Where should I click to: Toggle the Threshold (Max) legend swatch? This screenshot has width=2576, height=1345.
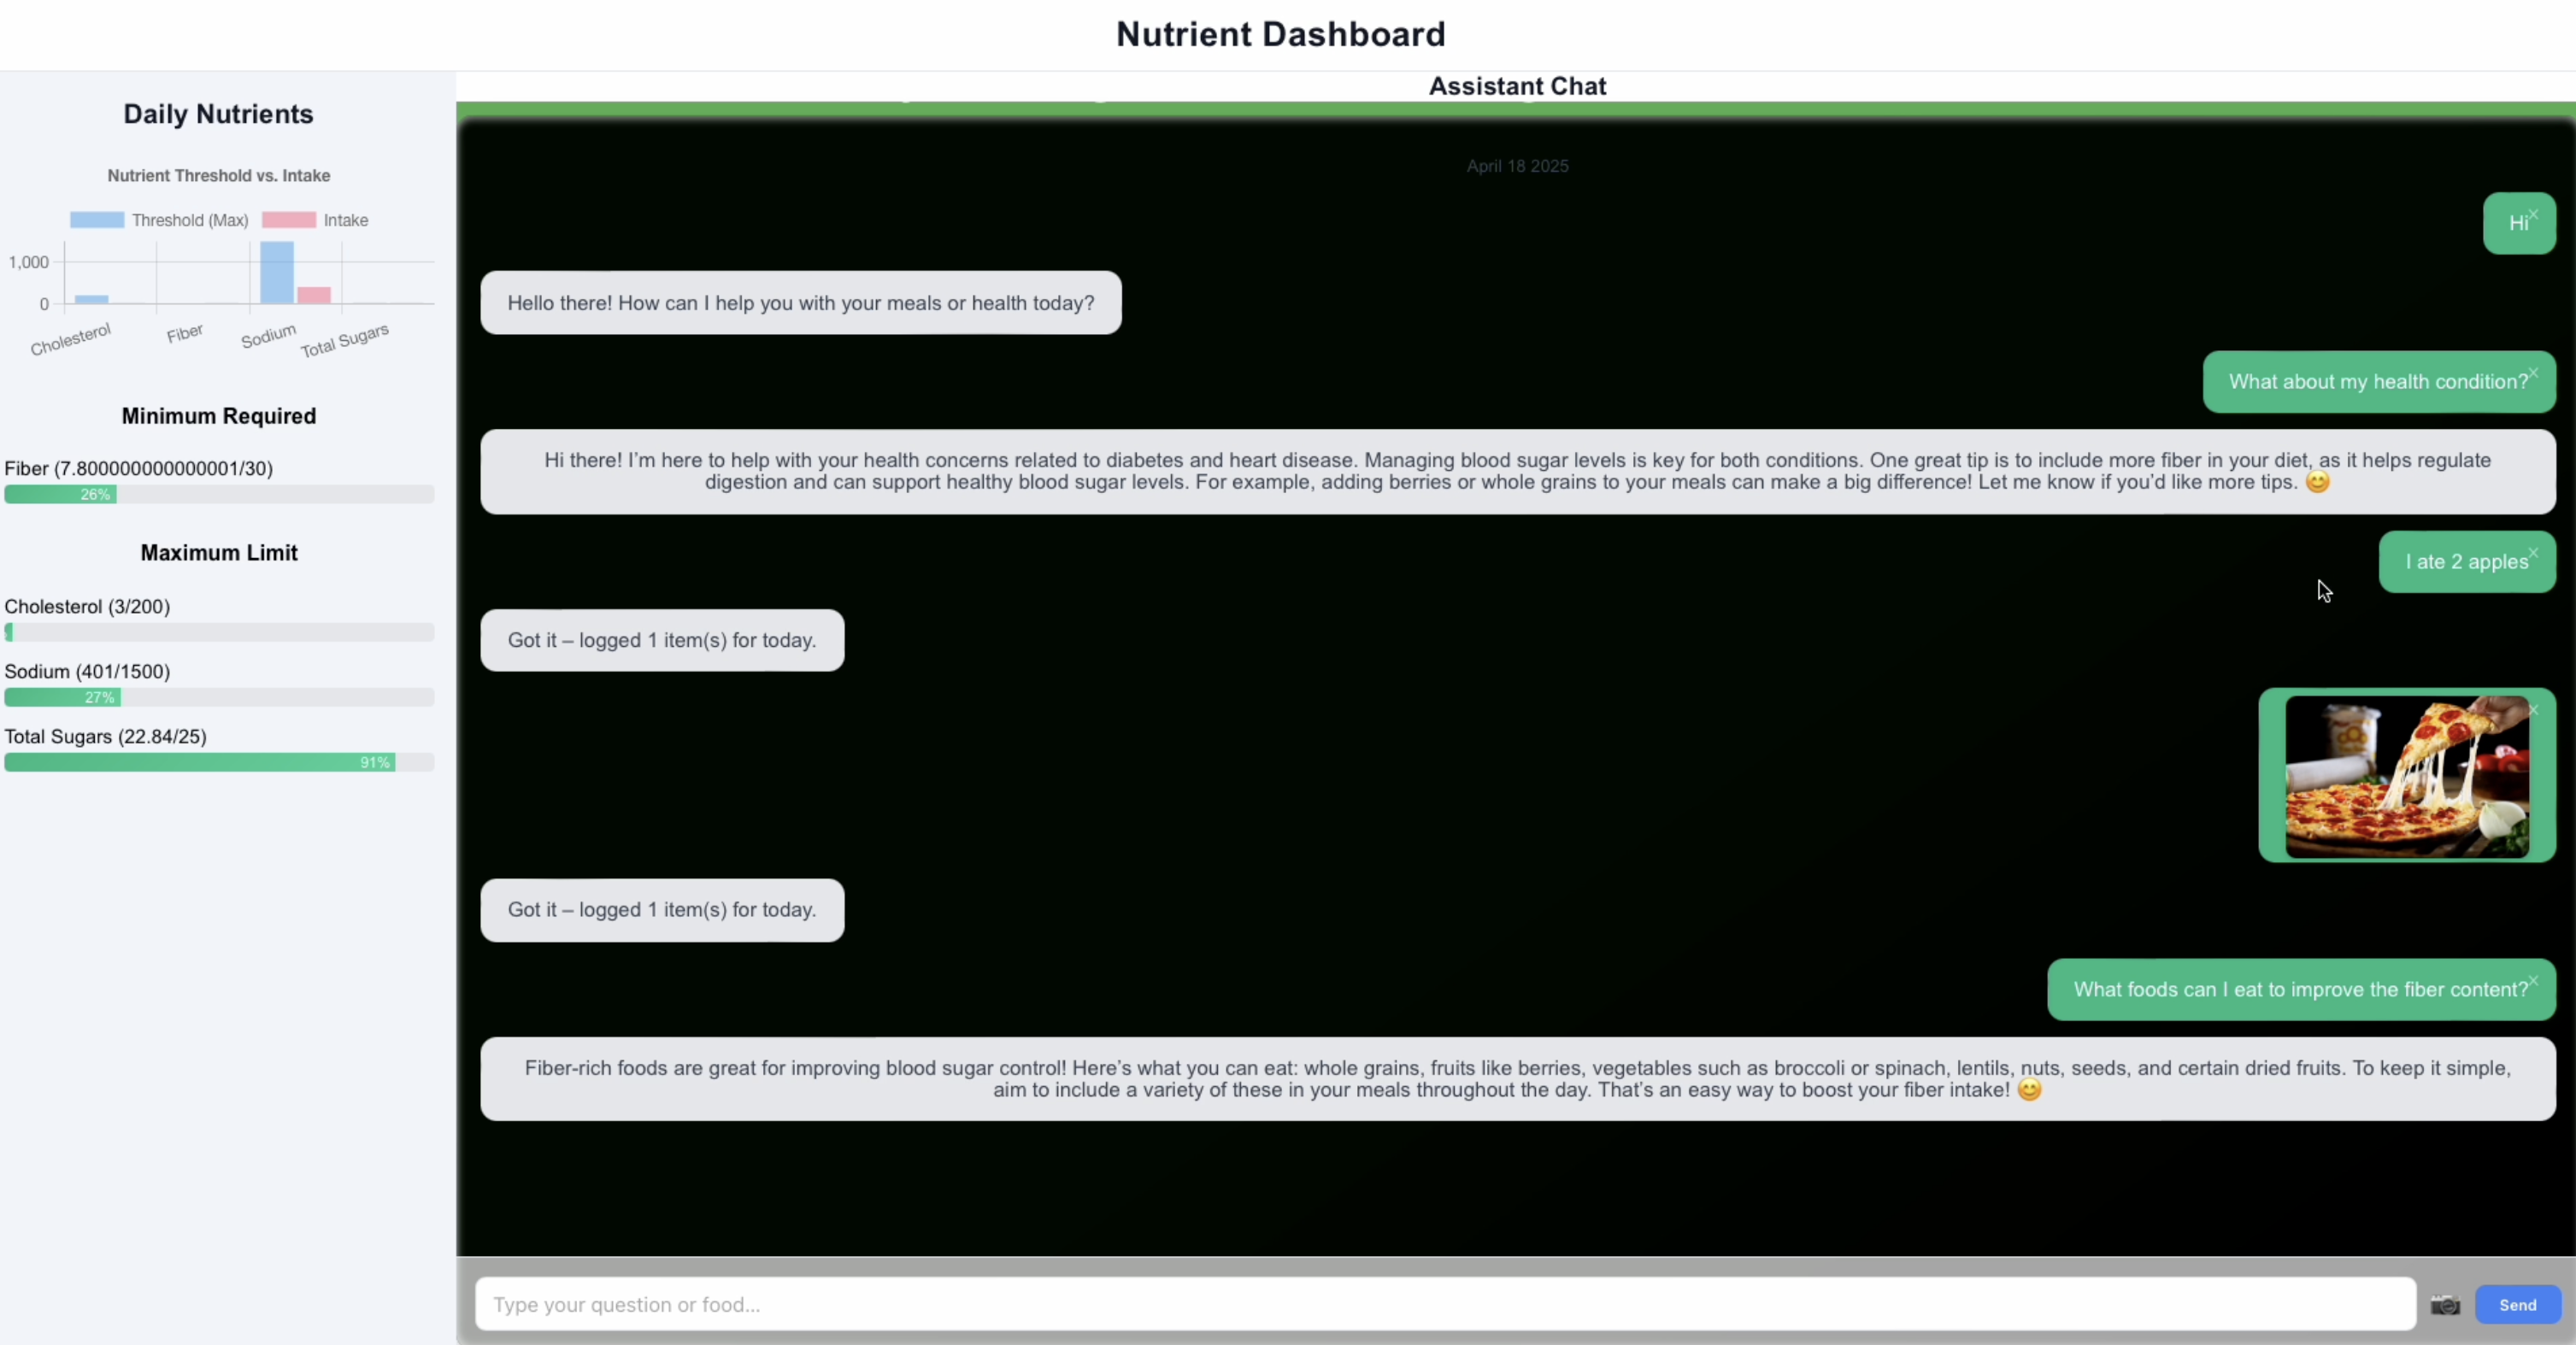(x=97, y=220)
